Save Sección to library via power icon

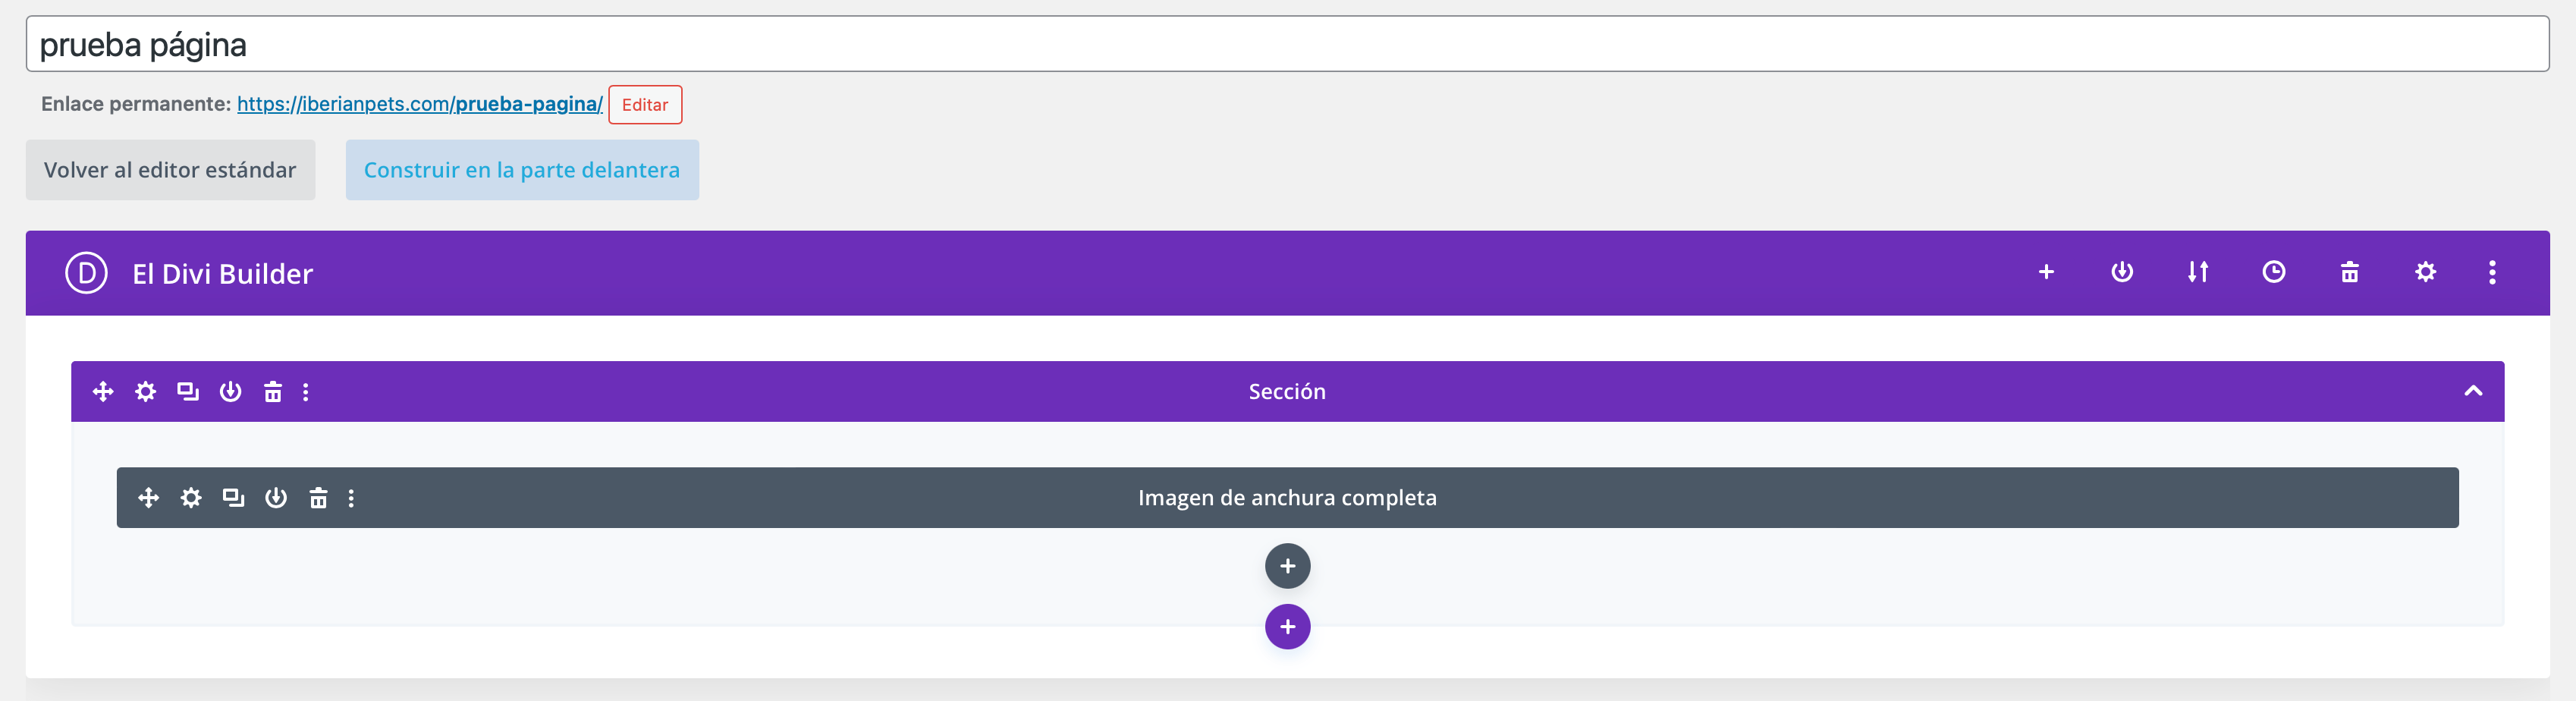(230, 391)
